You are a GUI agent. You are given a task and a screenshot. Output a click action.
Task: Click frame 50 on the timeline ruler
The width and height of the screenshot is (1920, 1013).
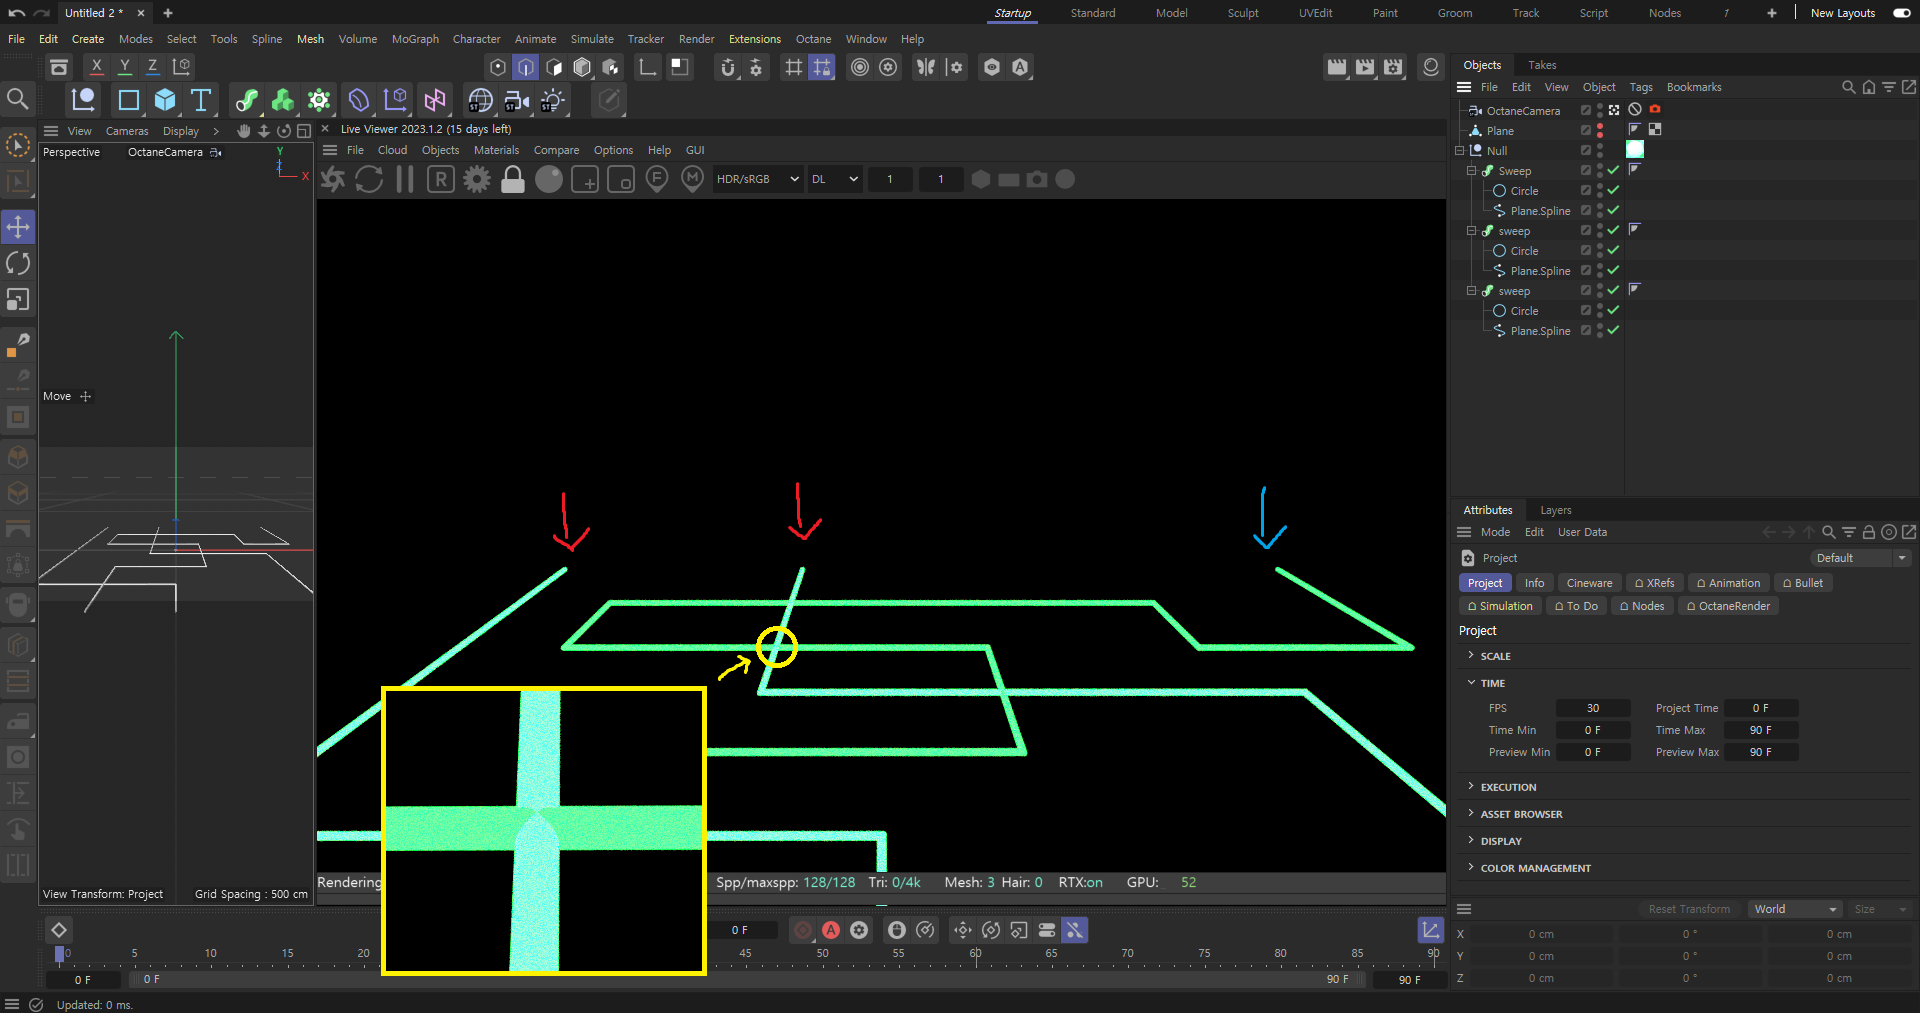pyautogui.click(x=822, y=953)
